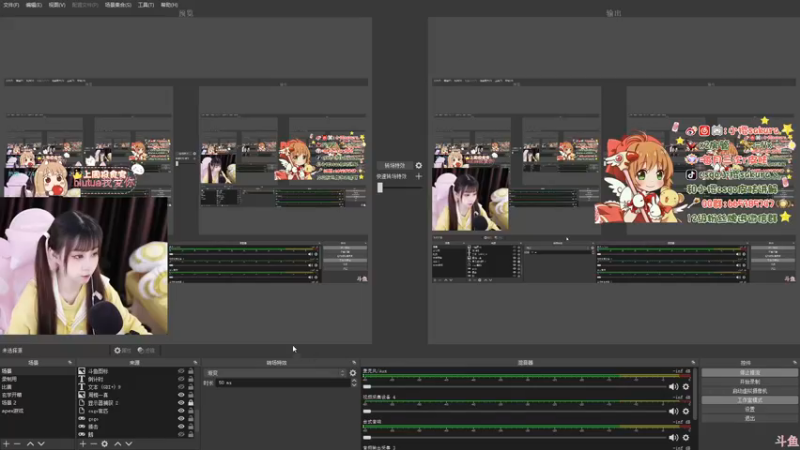Add a new scene with the plus icon

click(7, 444)
